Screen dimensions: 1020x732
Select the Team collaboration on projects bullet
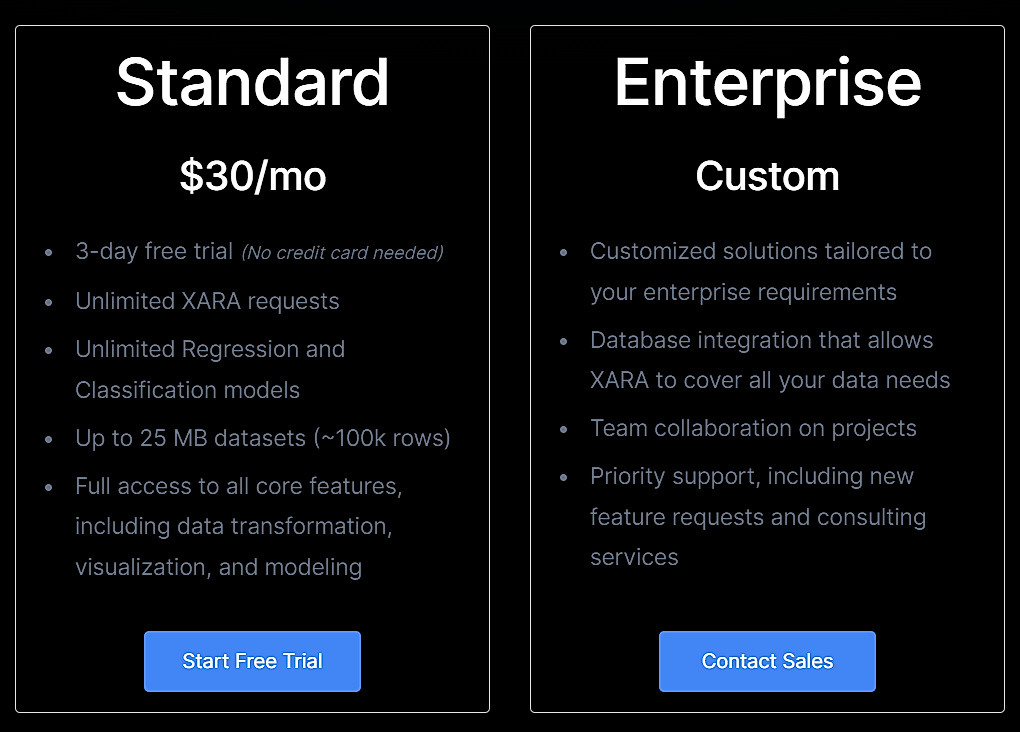(x=753, y=428)
